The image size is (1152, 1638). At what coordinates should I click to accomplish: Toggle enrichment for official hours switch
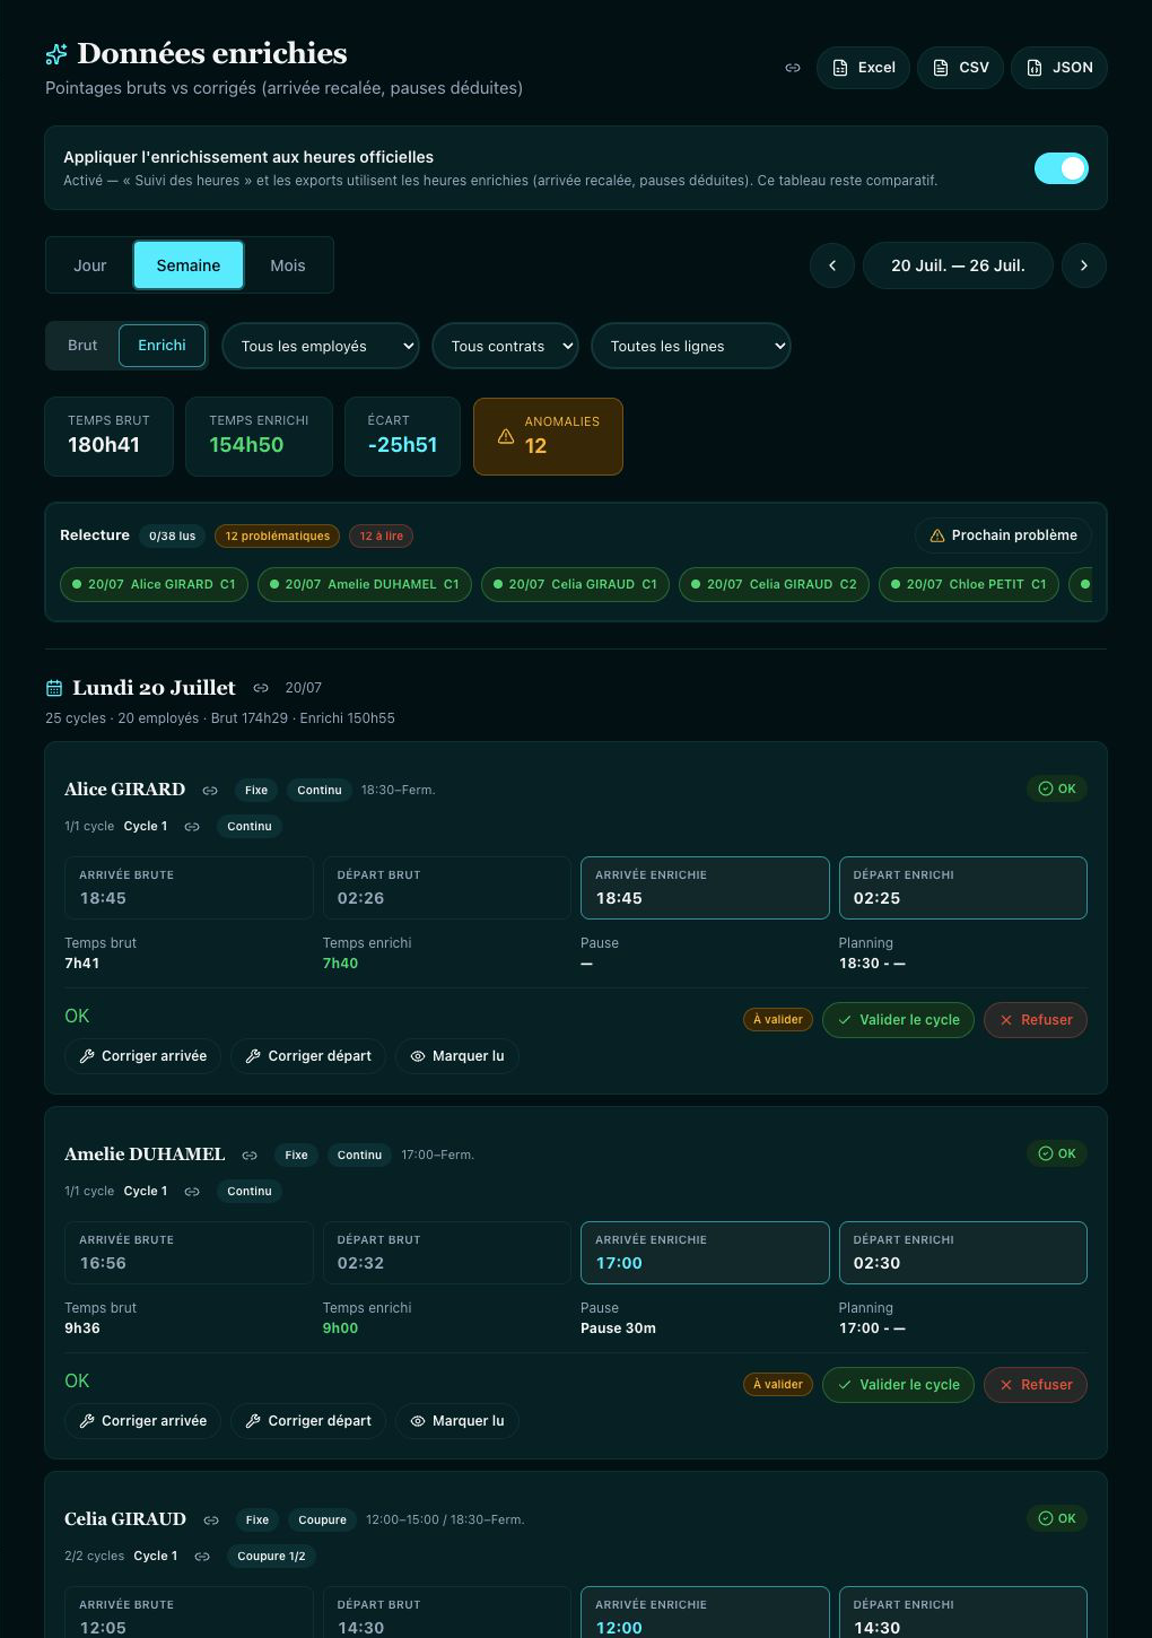click(x=1061, y=168)
